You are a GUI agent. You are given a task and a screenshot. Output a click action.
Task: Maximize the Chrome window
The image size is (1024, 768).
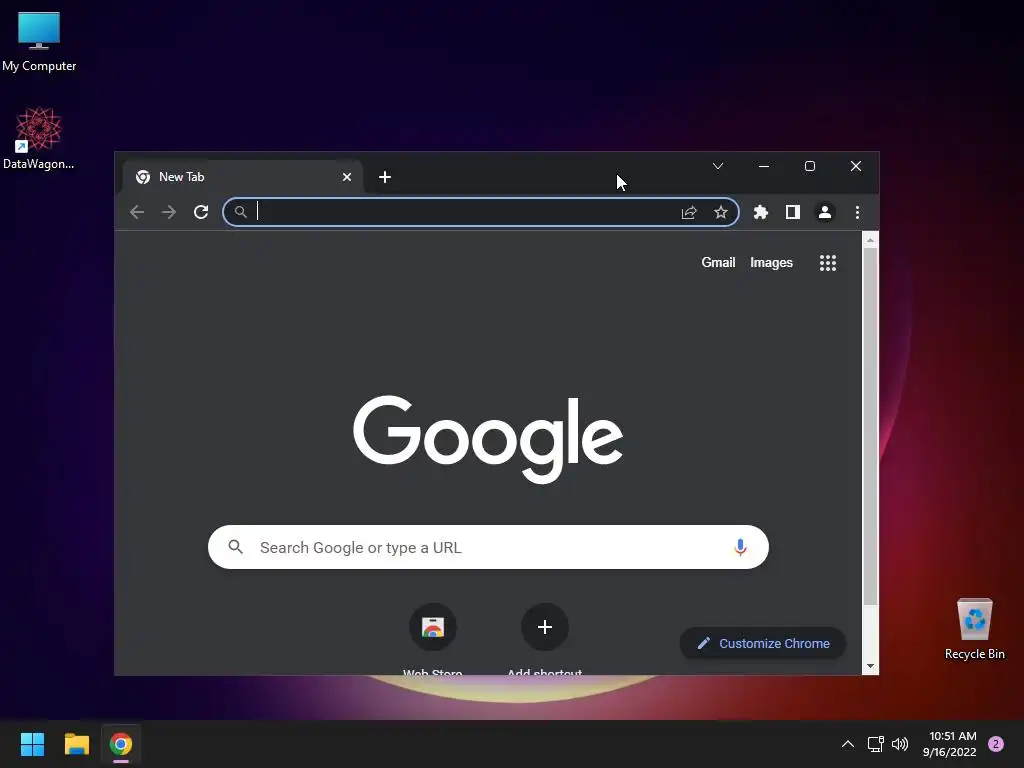(810, 166)
